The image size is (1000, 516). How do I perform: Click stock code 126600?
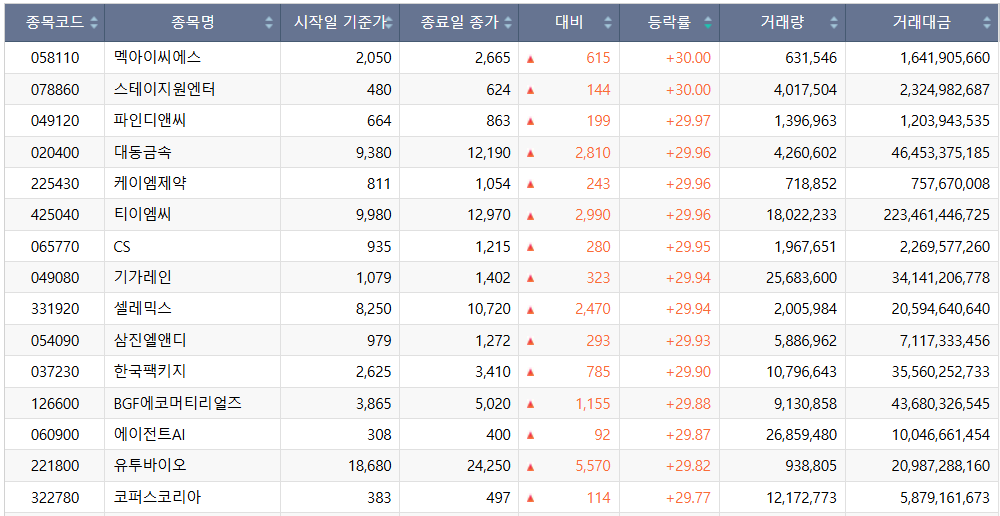coord(55,404)
